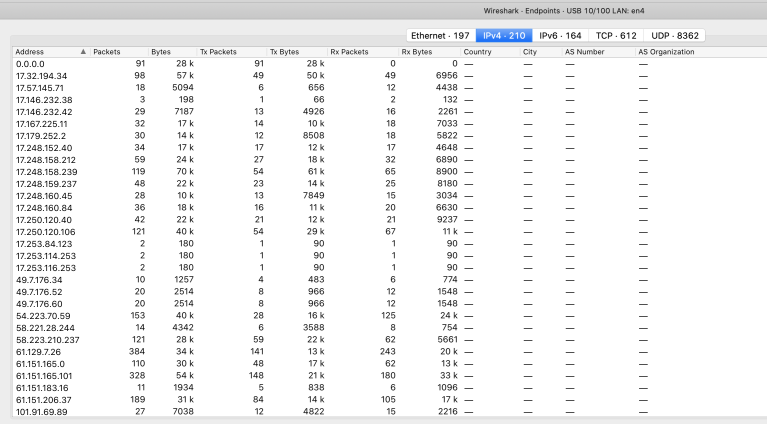
Task: Sort by Rx Bytes column
Action: [417, 51]
